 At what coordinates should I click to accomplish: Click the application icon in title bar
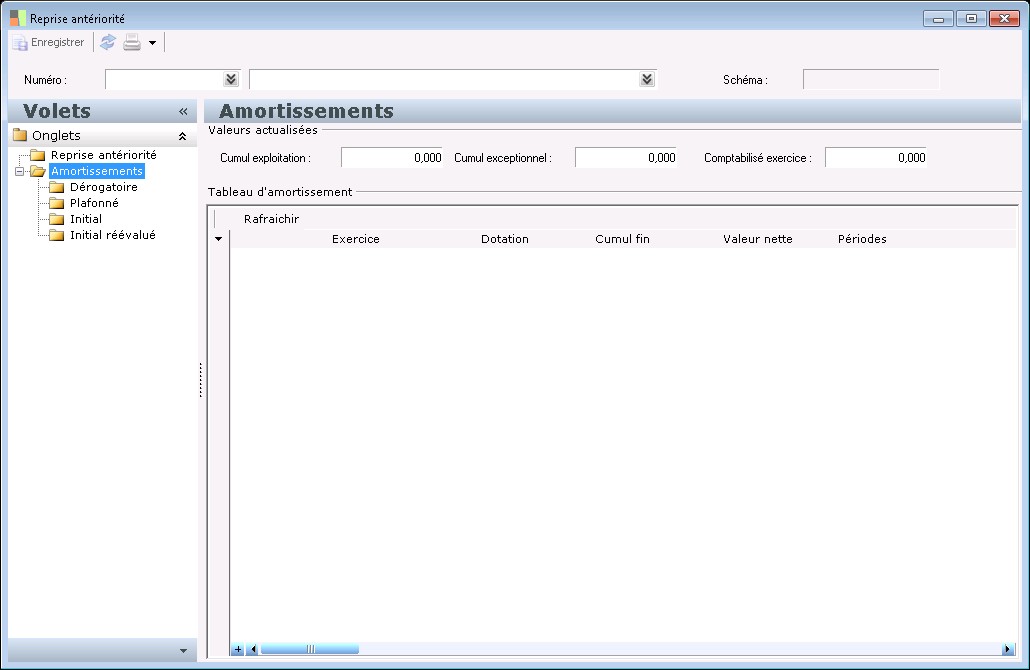18,18
